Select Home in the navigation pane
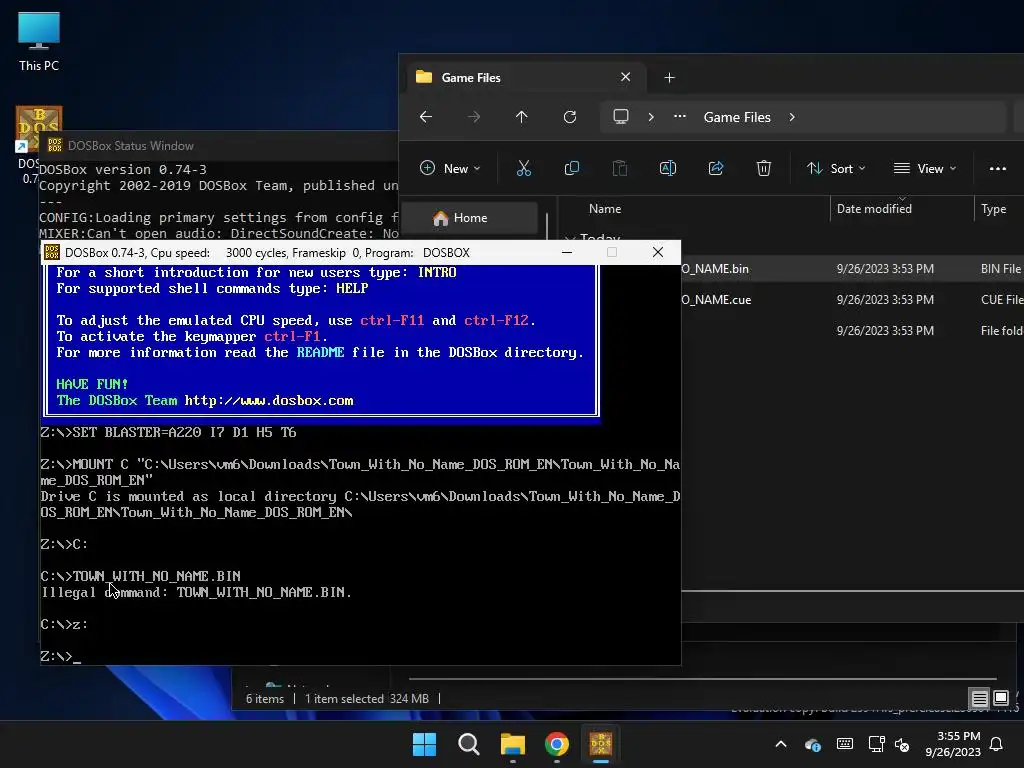 pyautogui.click(x=470, y=217)
